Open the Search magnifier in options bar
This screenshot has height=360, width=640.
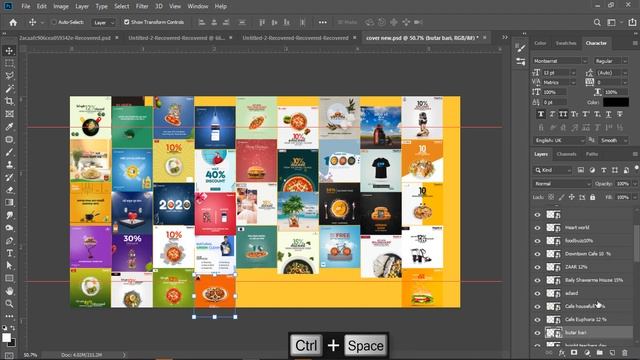[x=597, y=22]
